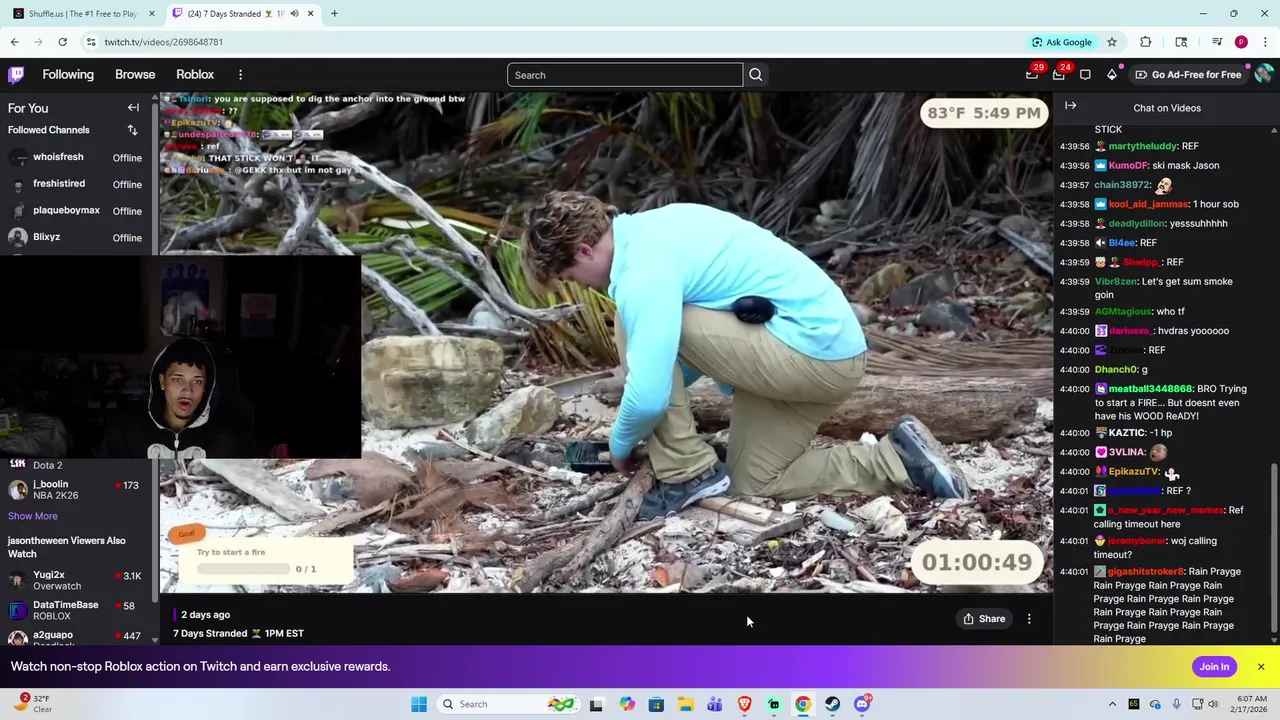Collapse the chat panel arrow
The width and height of the screenshot is (1280, 720).
[1071, 106]
